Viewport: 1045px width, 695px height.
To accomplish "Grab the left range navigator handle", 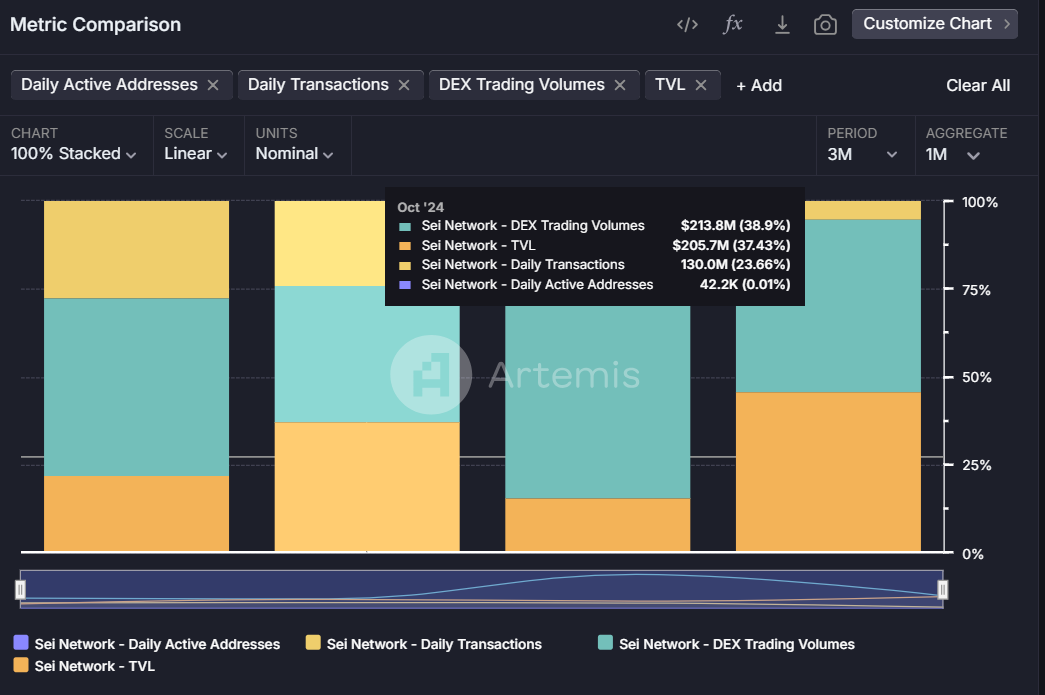I will pyautogui.click(x=20, y=590).
